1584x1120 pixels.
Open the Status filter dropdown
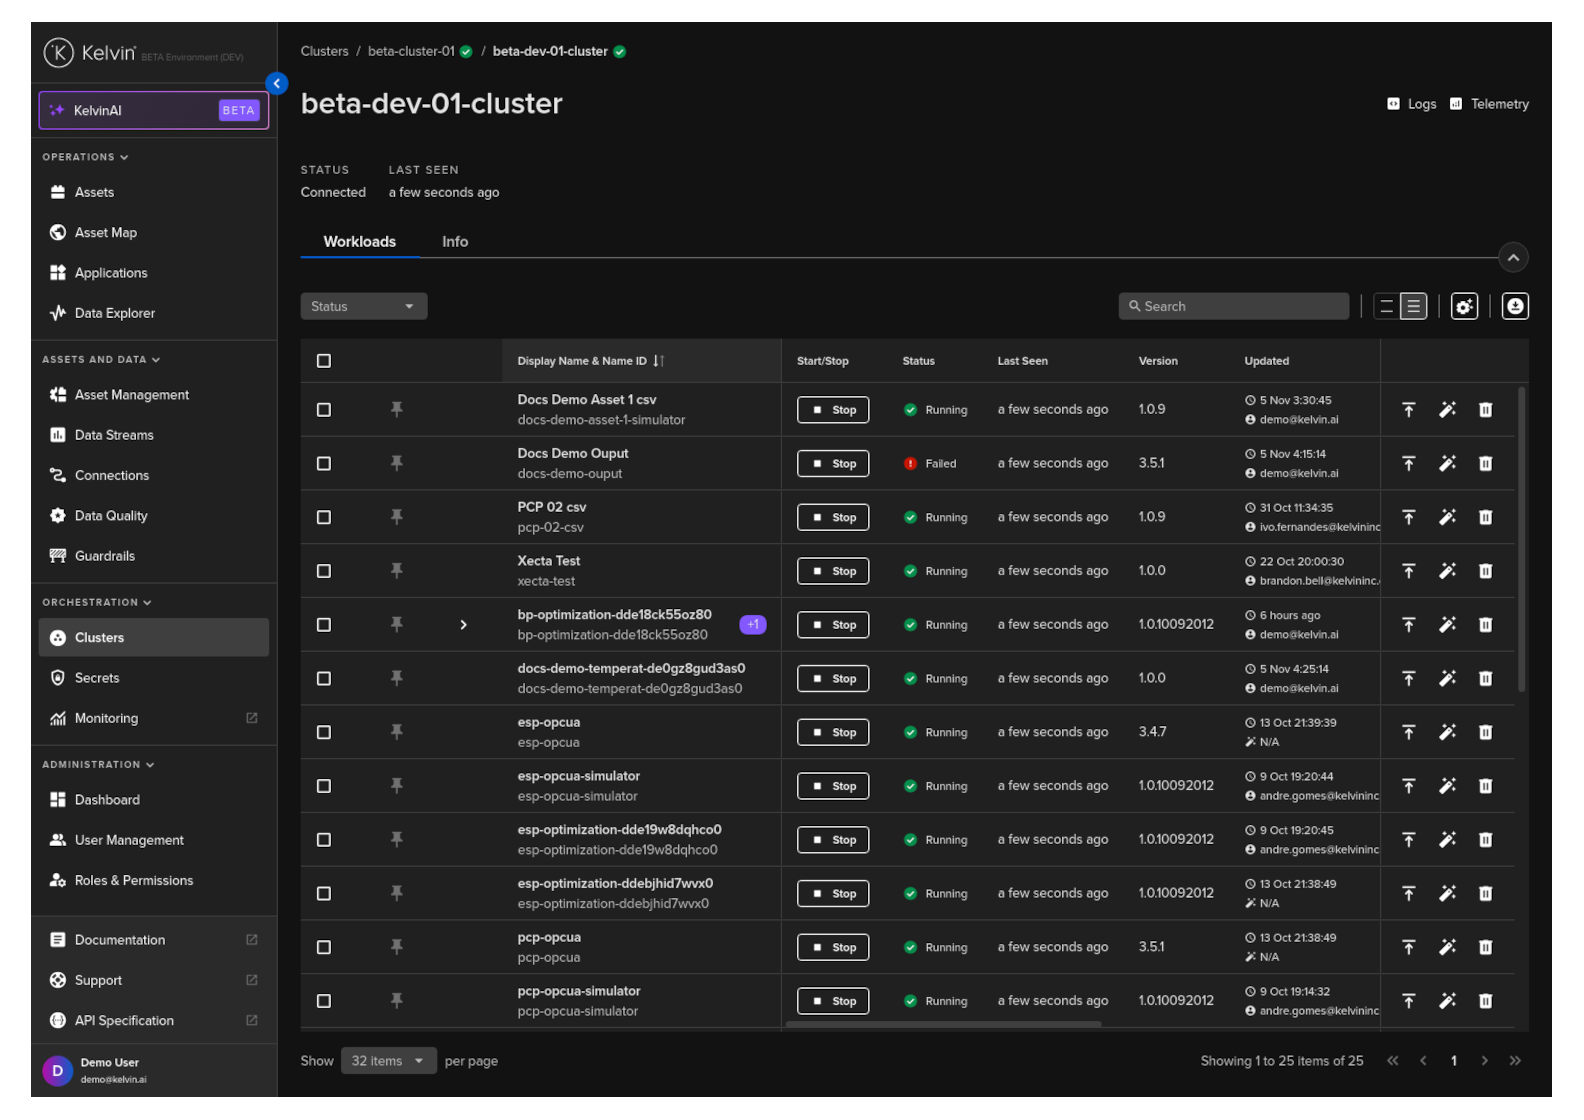point(363,307)
